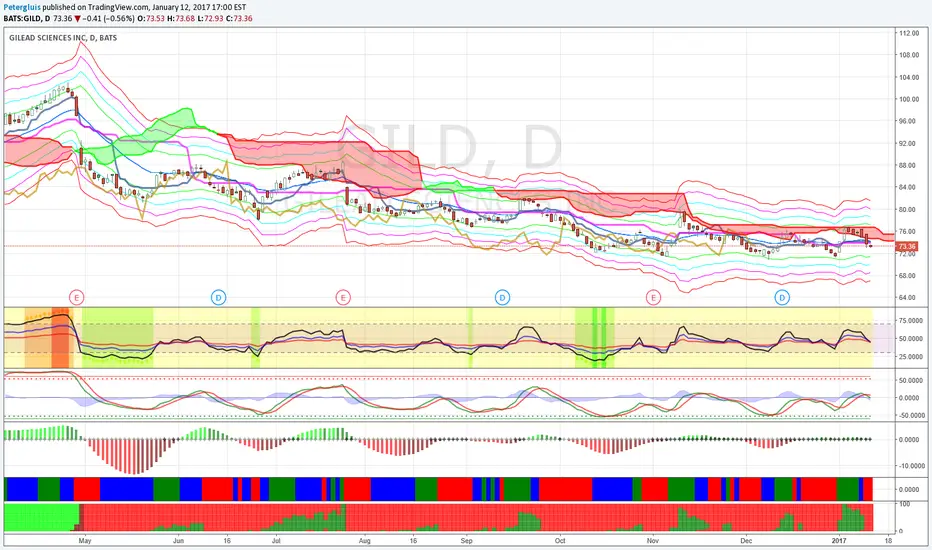This screenshot has height=550, width=932.
Task: Click the Oct date axis label
Action: tap(560, 540)
